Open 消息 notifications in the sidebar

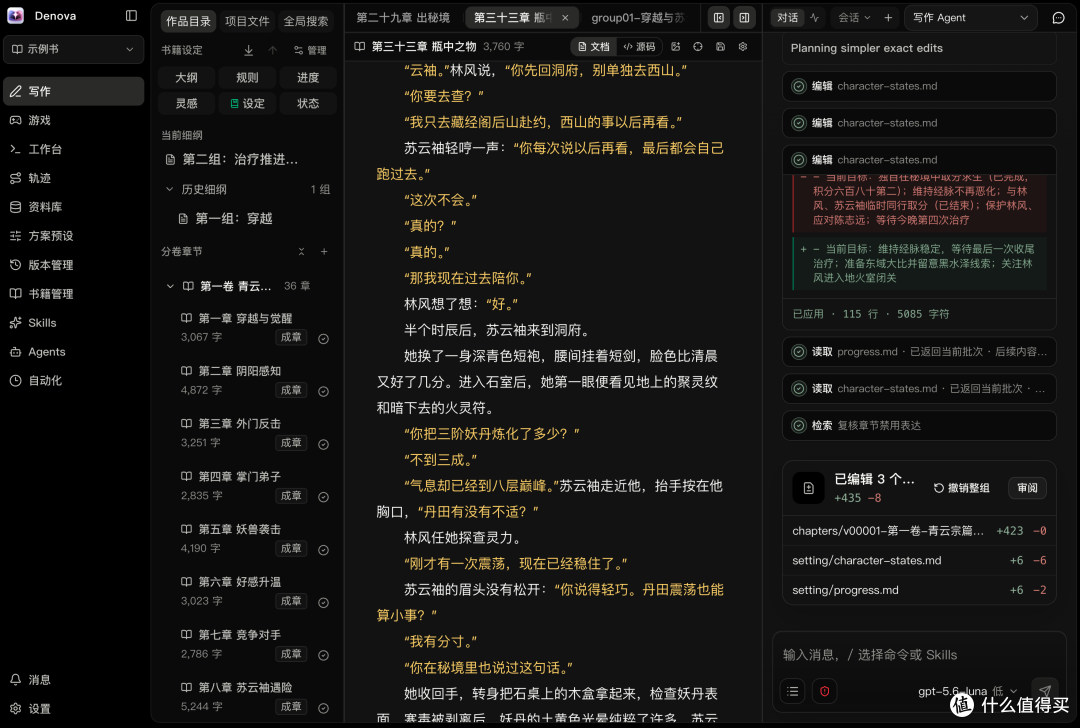[74, 679]
